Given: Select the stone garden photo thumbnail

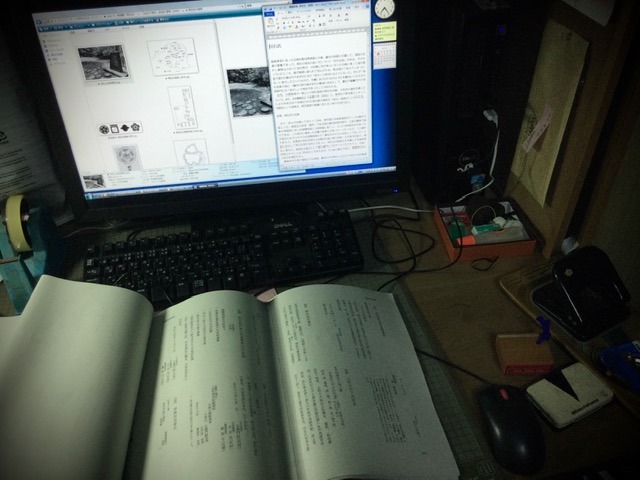Looking at the screenshot, I should 102,60.
